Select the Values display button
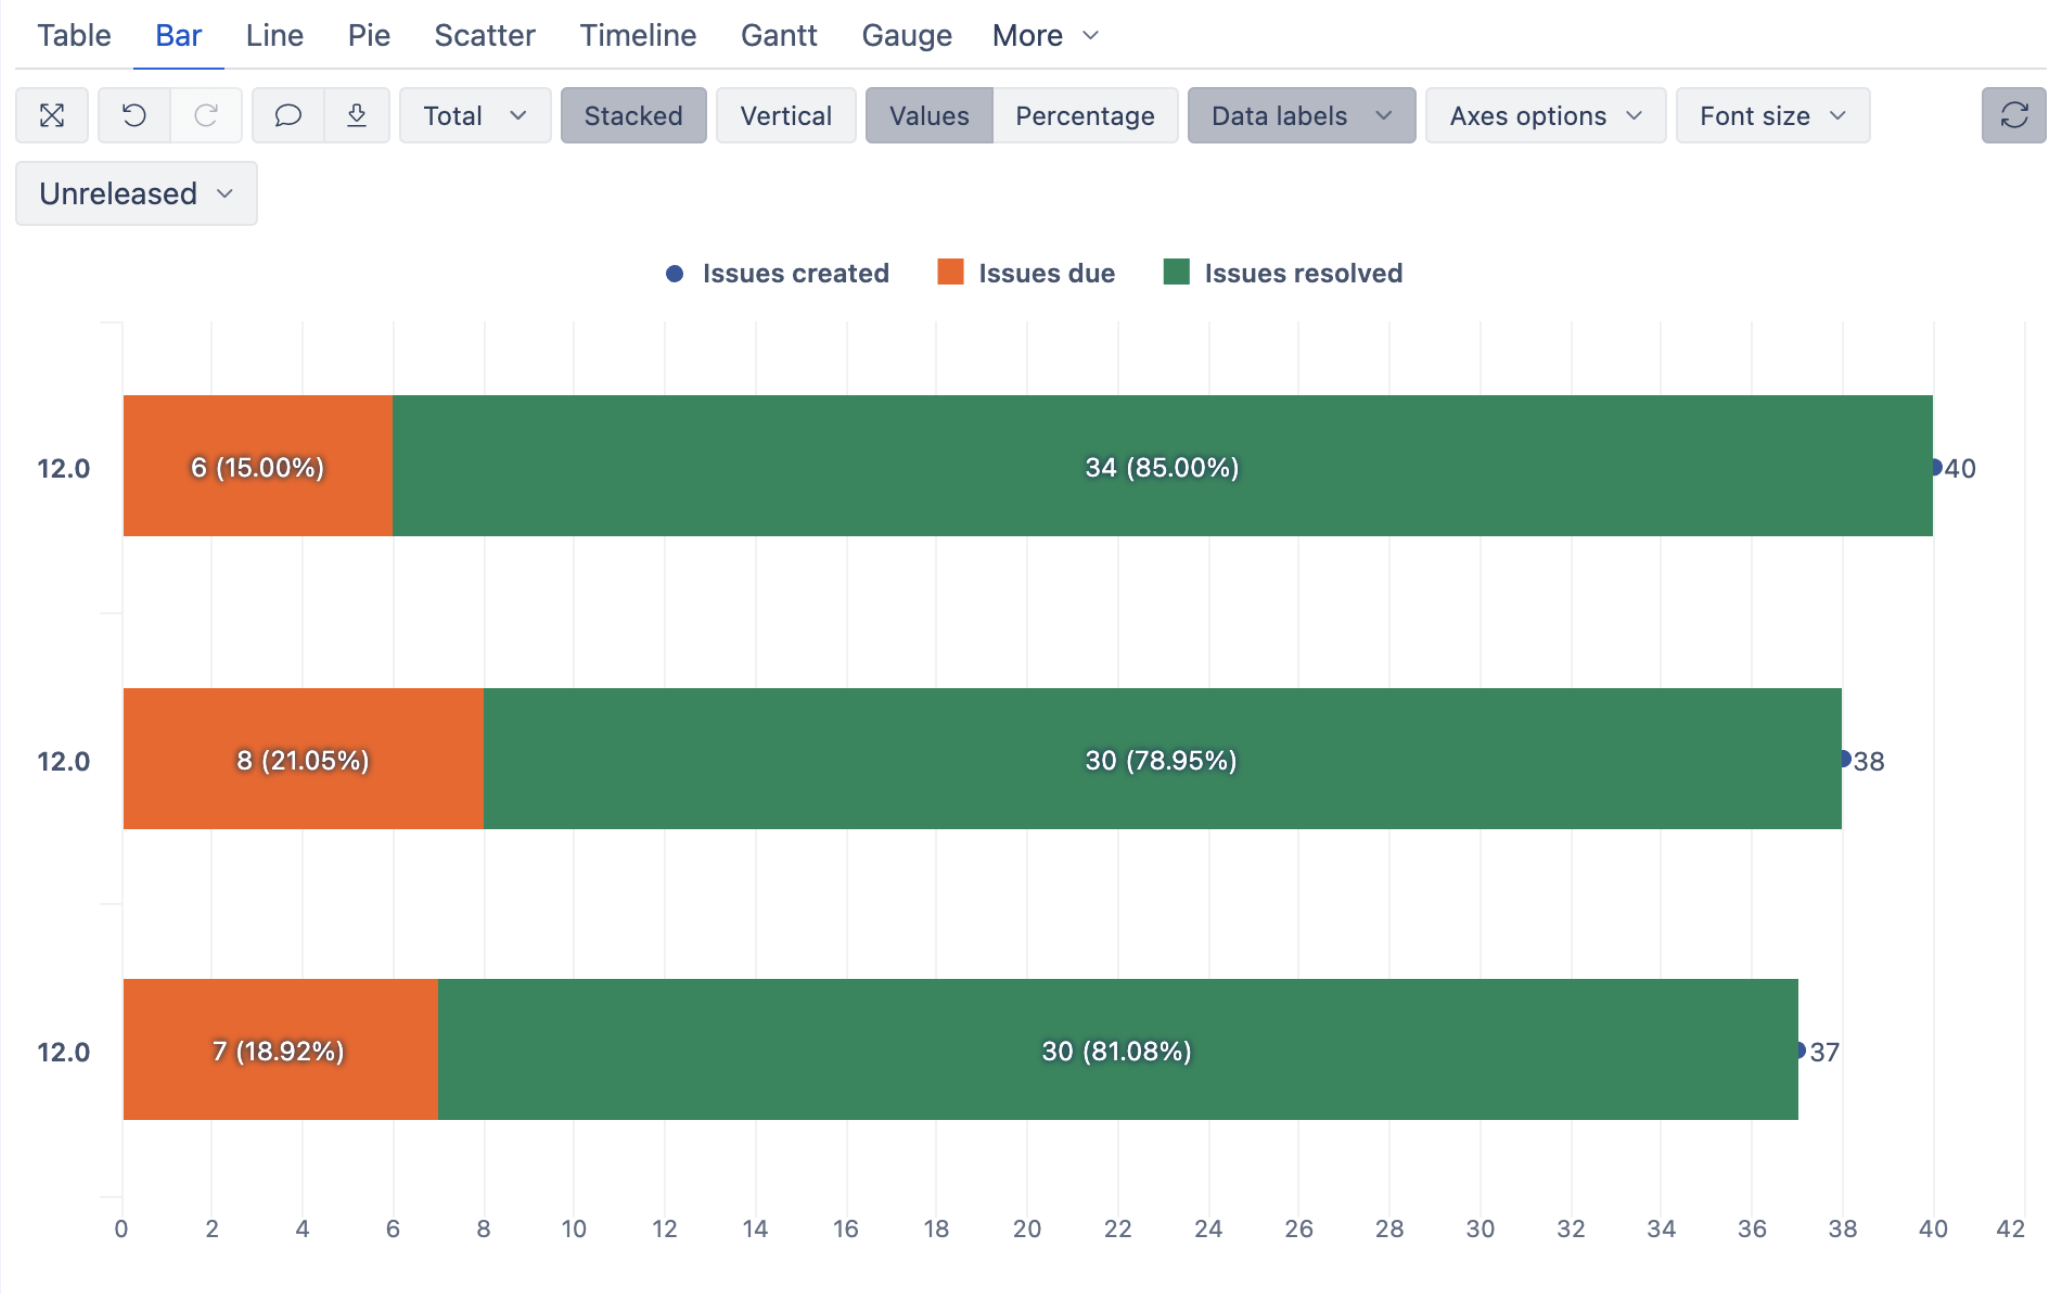 (928, 116)
